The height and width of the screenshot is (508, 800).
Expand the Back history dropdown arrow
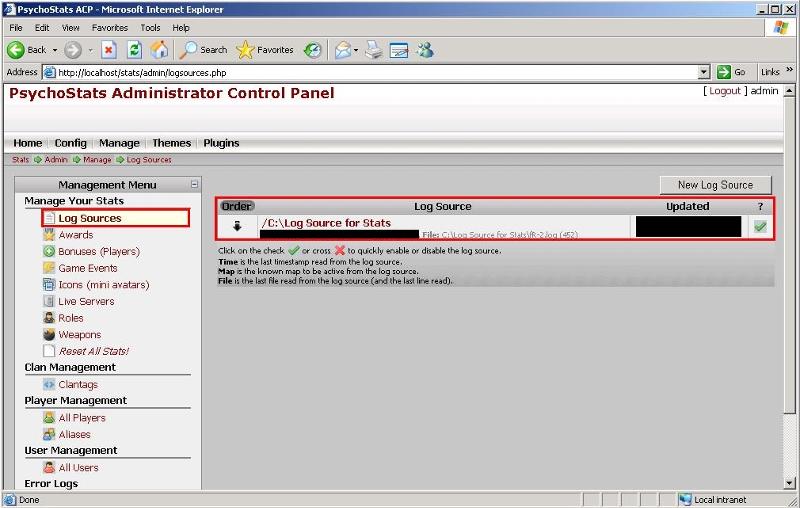tap(55, 50)
